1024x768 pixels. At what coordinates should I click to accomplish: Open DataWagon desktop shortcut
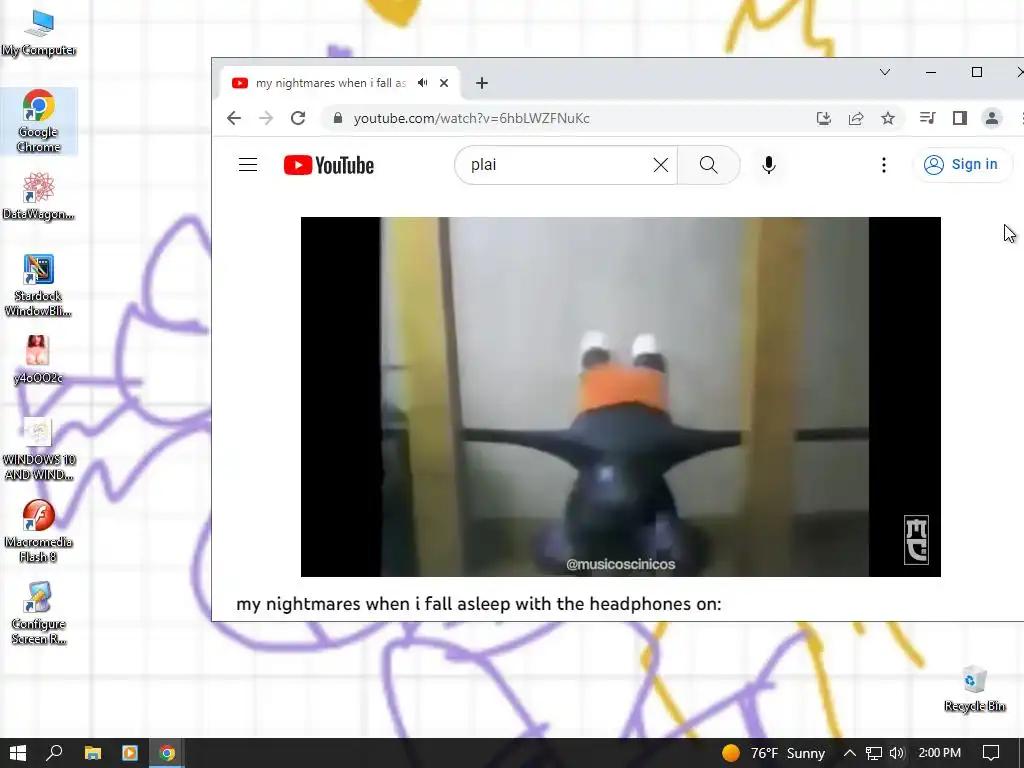39,196
